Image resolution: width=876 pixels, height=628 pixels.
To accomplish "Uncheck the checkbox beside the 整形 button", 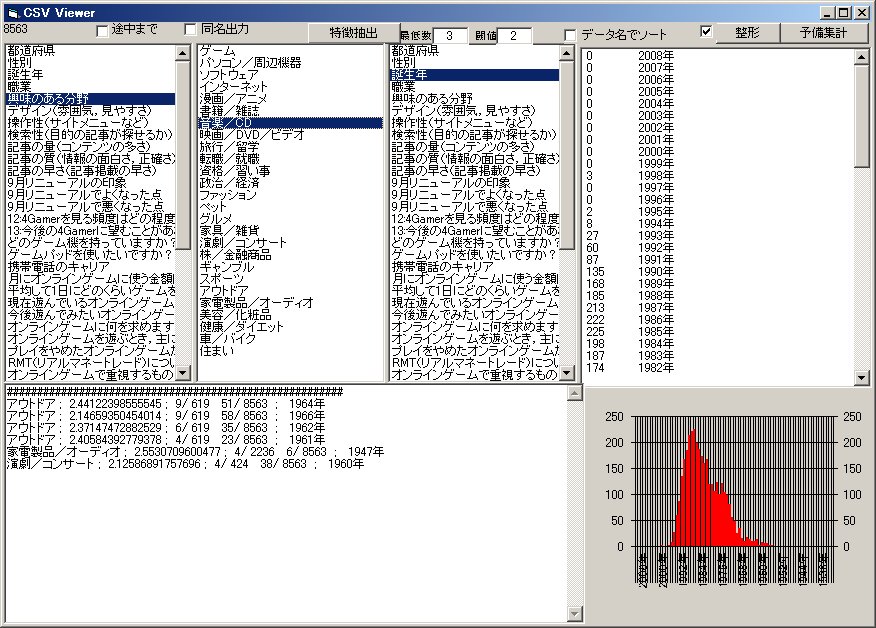I will point(707,32).
